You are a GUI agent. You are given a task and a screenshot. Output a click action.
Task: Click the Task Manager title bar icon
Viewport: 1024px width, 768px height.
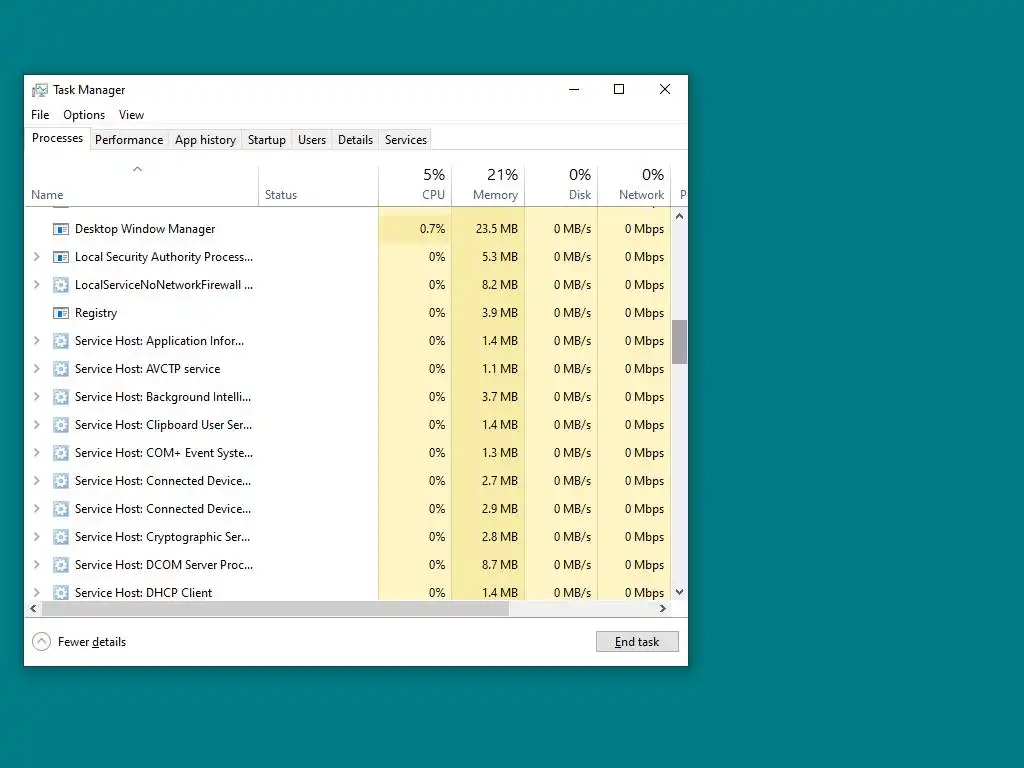40,89
